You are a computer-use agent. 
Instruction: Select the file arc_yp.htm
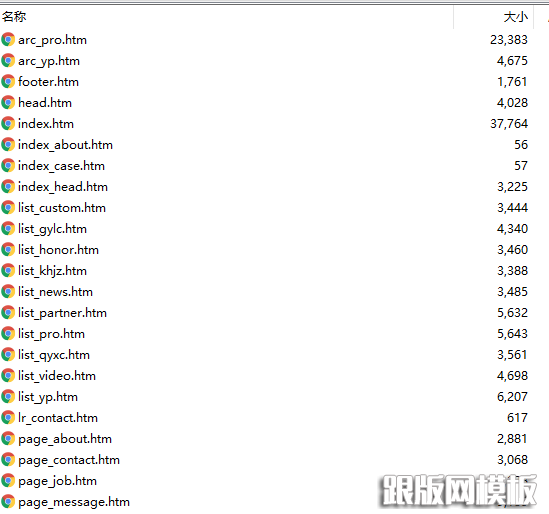click(49, 61)
